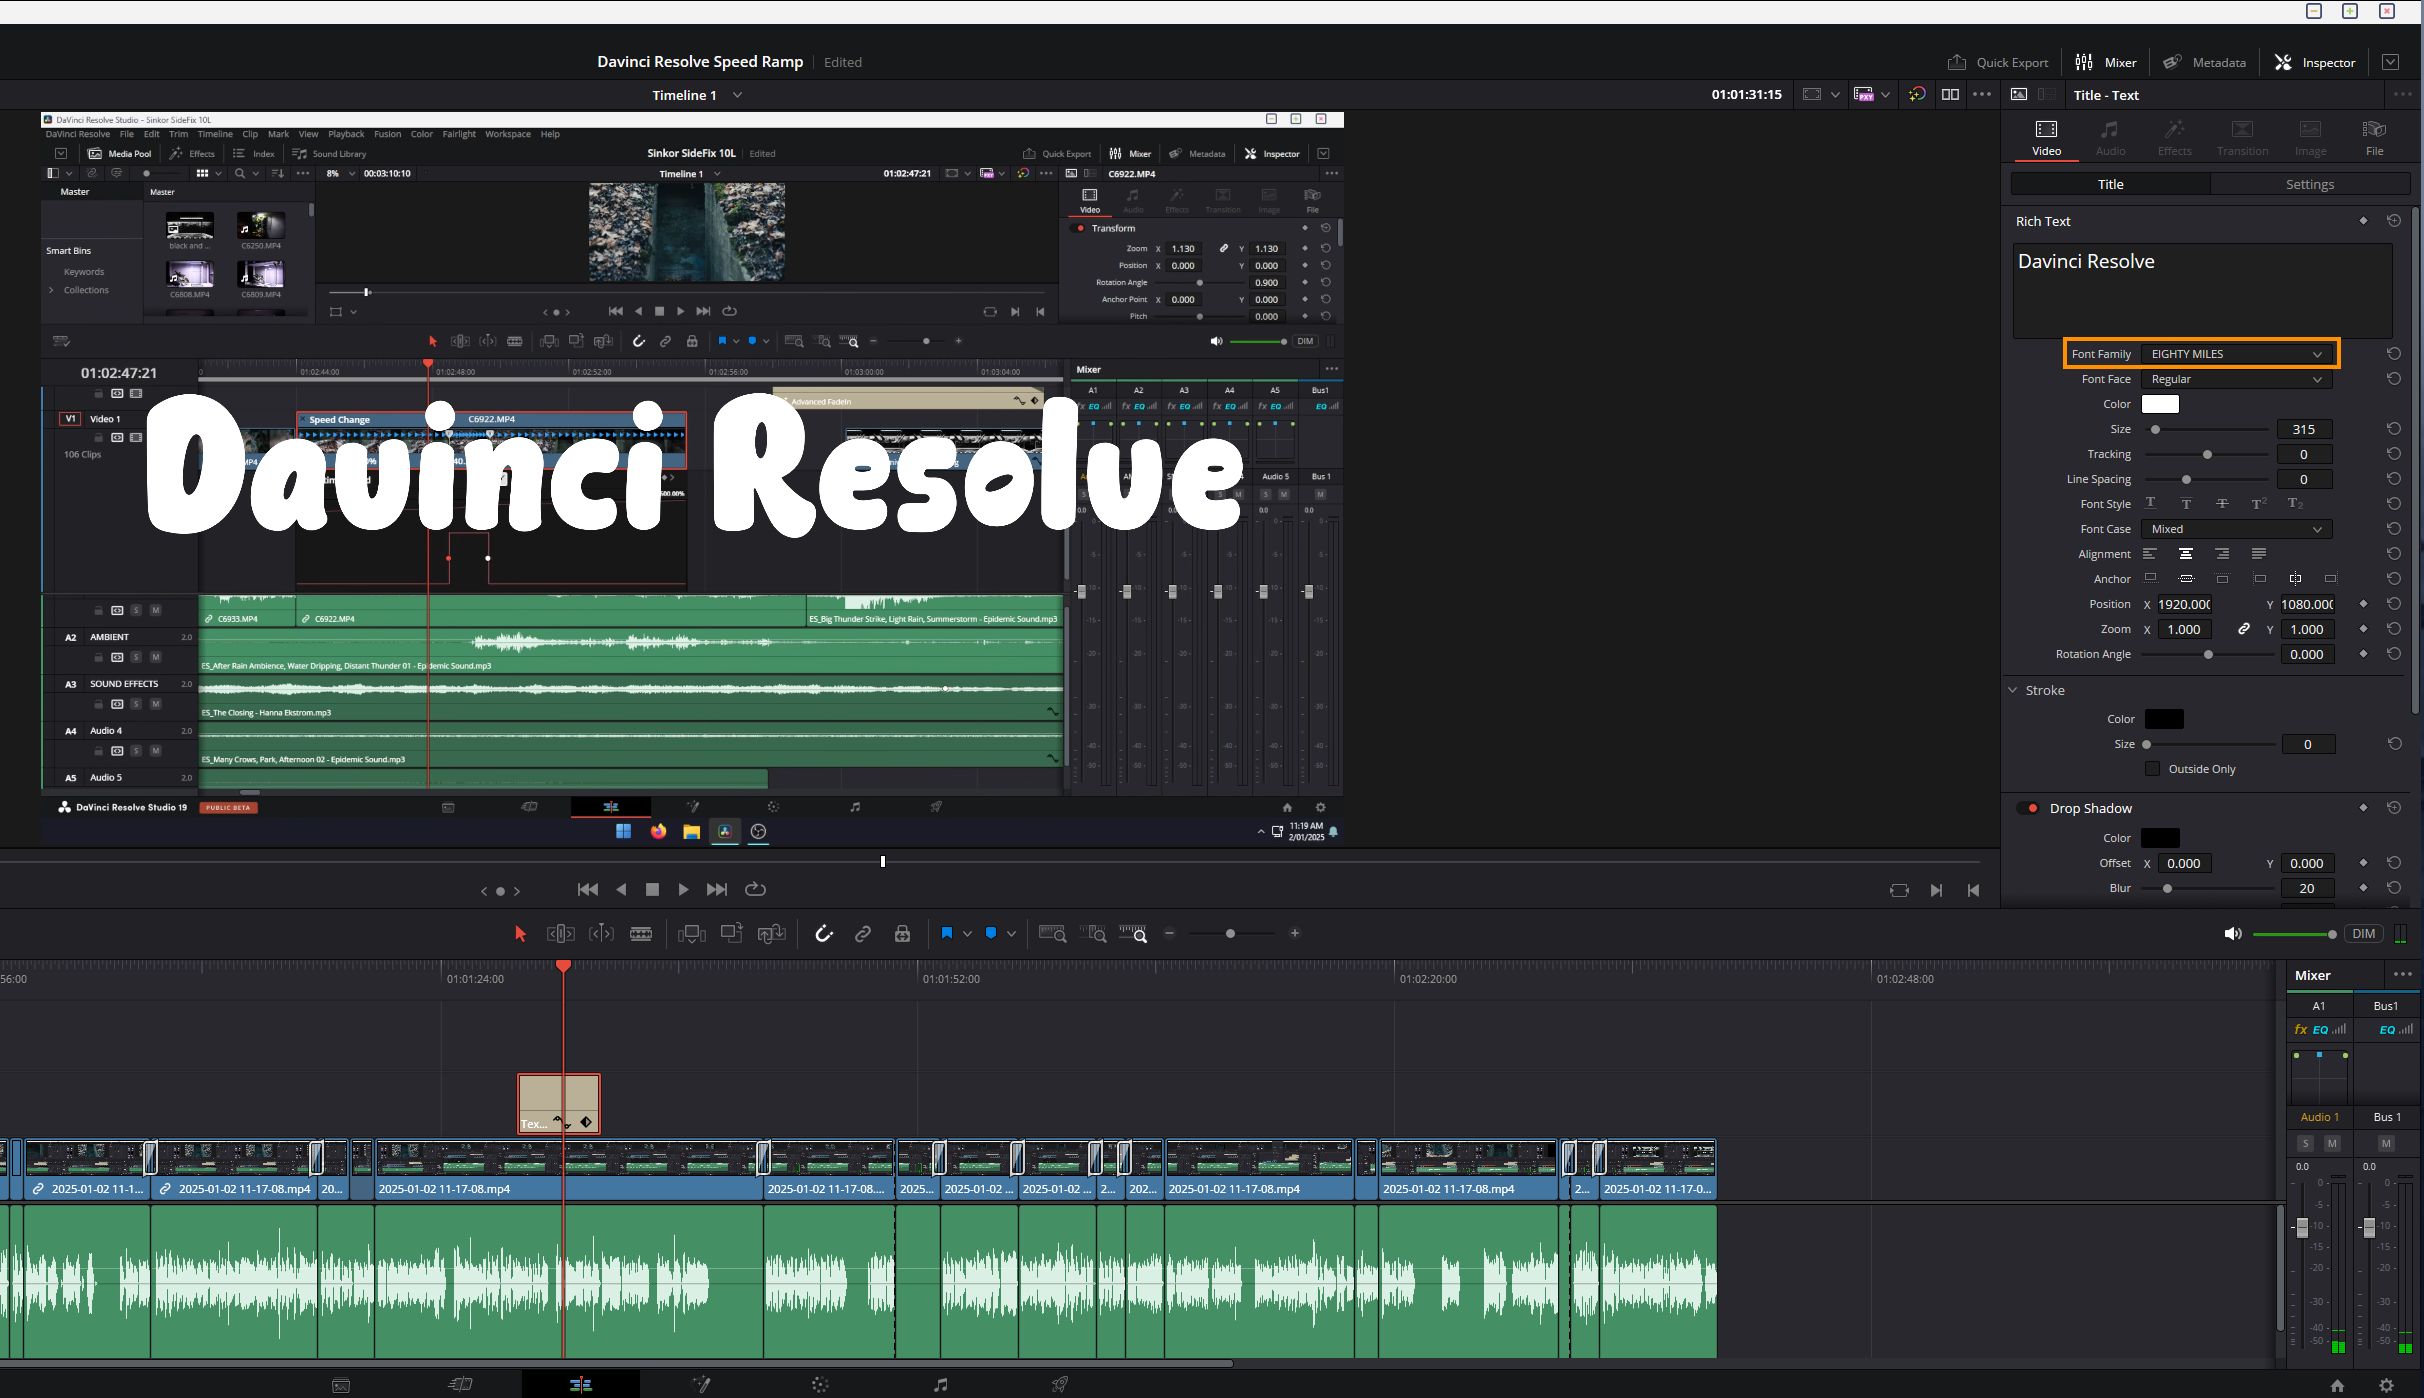The image size is (2424, 1398).
Task: Select the Title tab in Inspector
Action: point(2110,184)
